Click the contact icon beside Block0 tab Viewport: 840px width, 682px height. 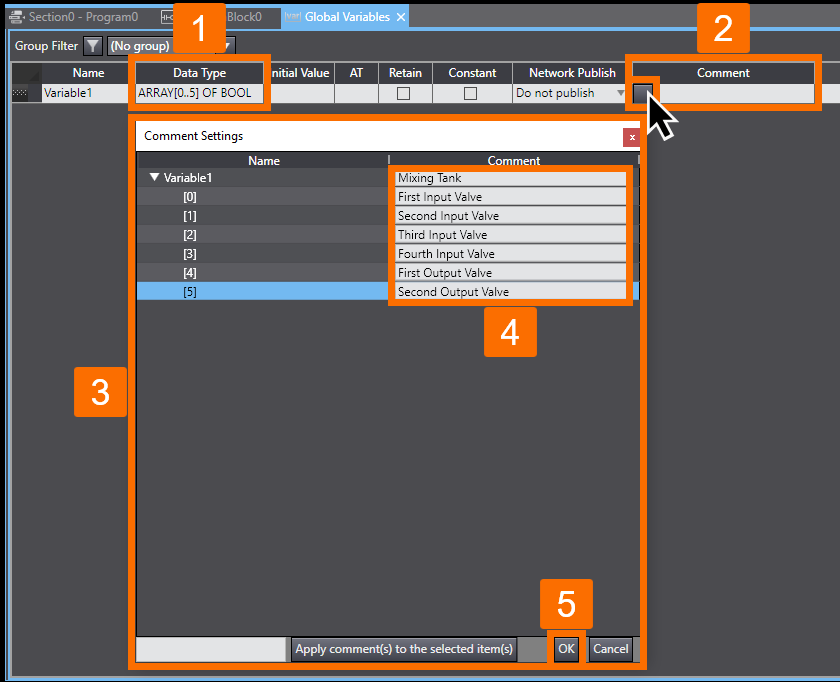(x=166, y=16)
